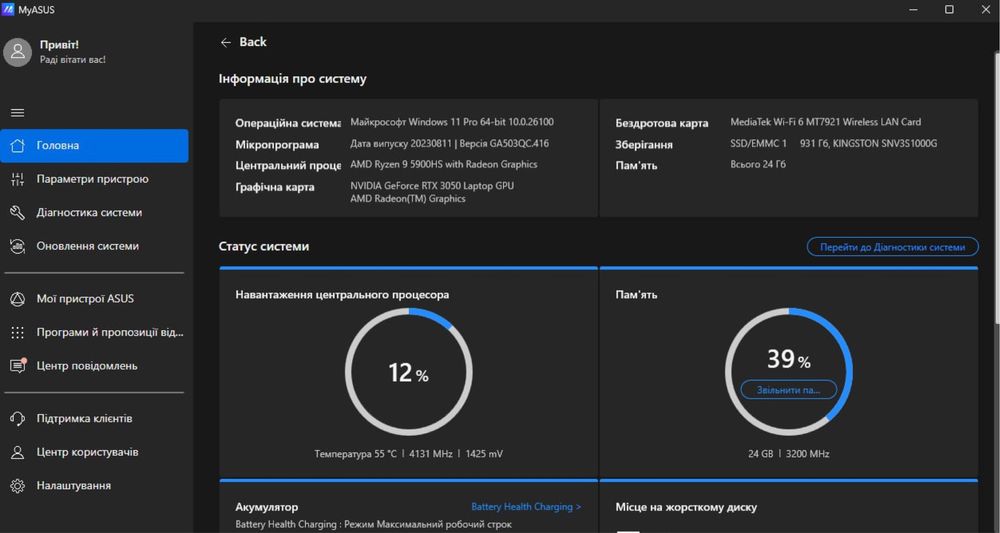Open Діагностика системи page
The width and height of the screenshot is (1000, 533).
(94, 213)
